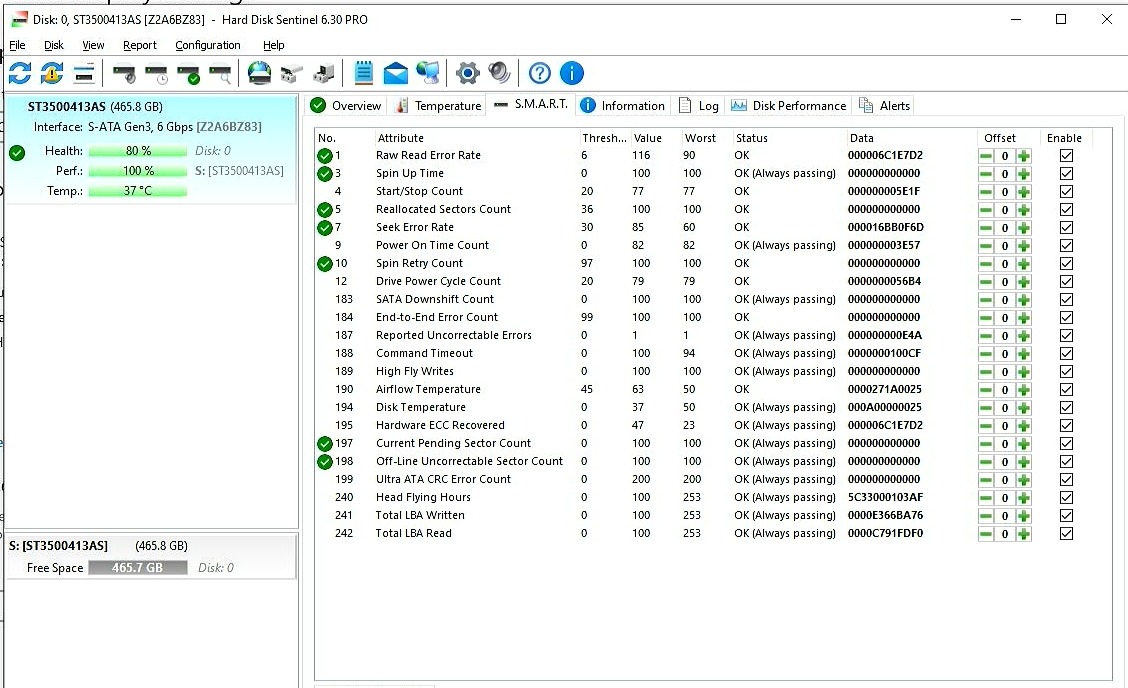This screenshot has height=688, width=1128.
Task: Toggle Enable checkbox for Hardware ECC Recovered
Action: (1066, 425)
